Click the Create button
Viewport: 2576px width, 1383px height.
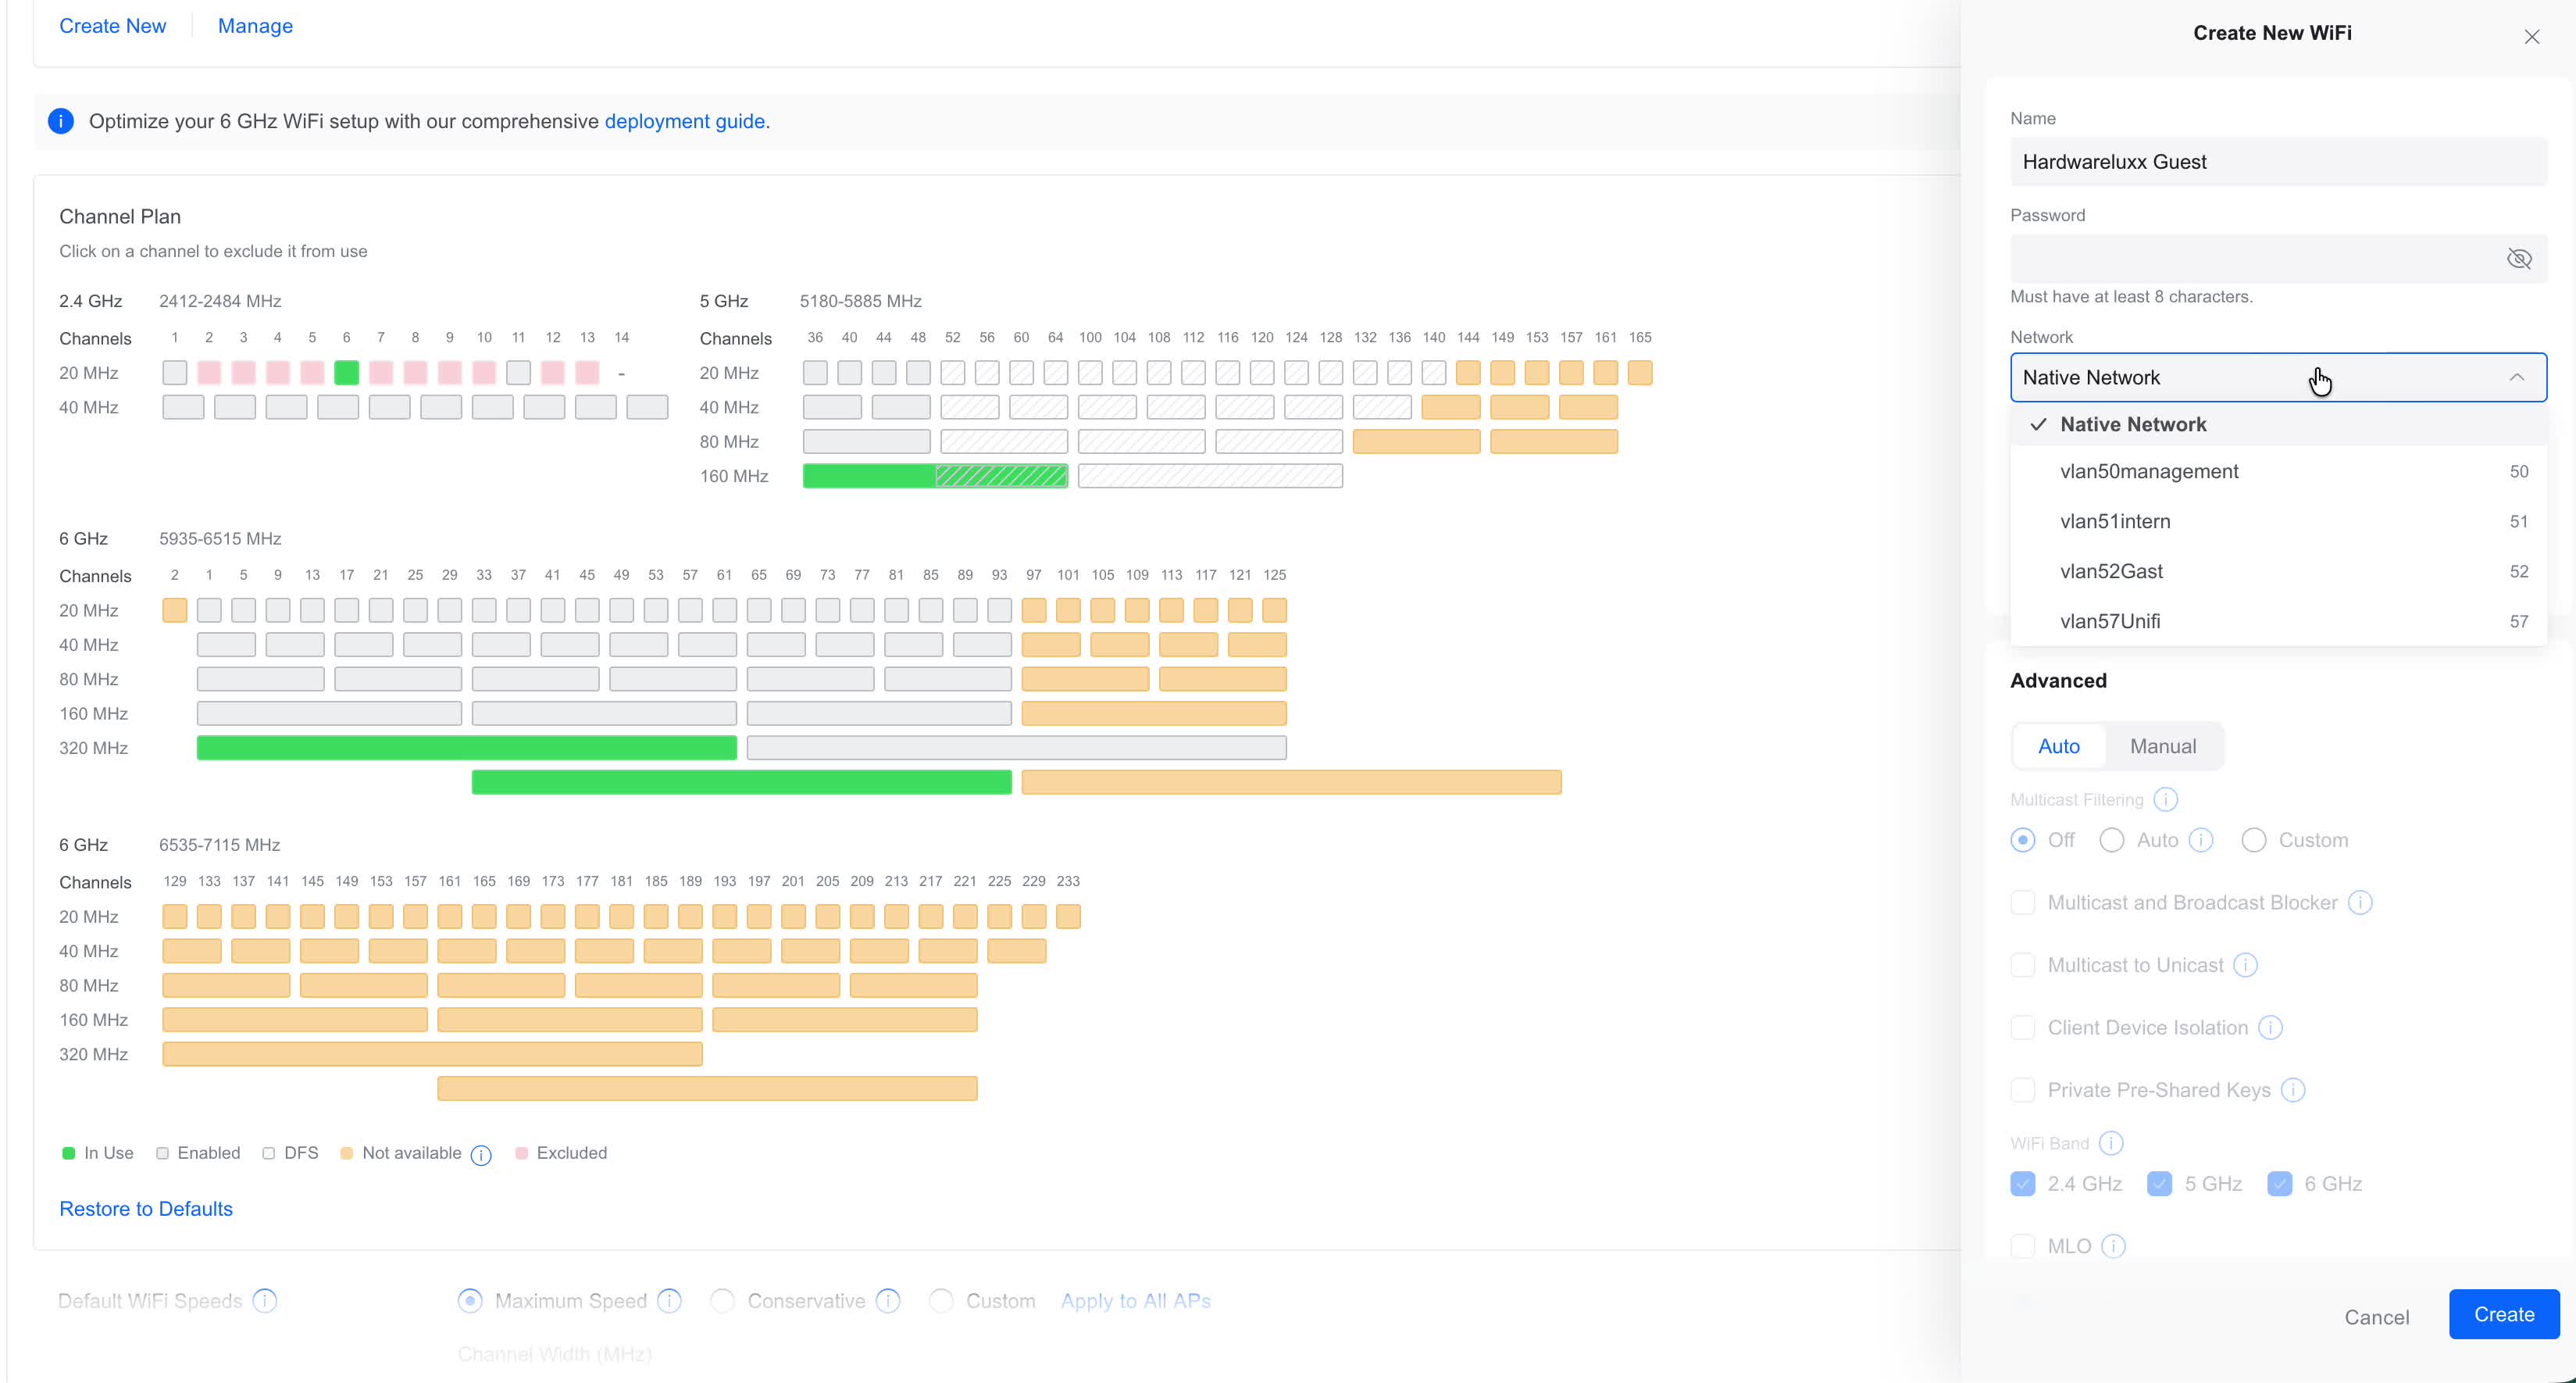[x=2503, y=1314]
